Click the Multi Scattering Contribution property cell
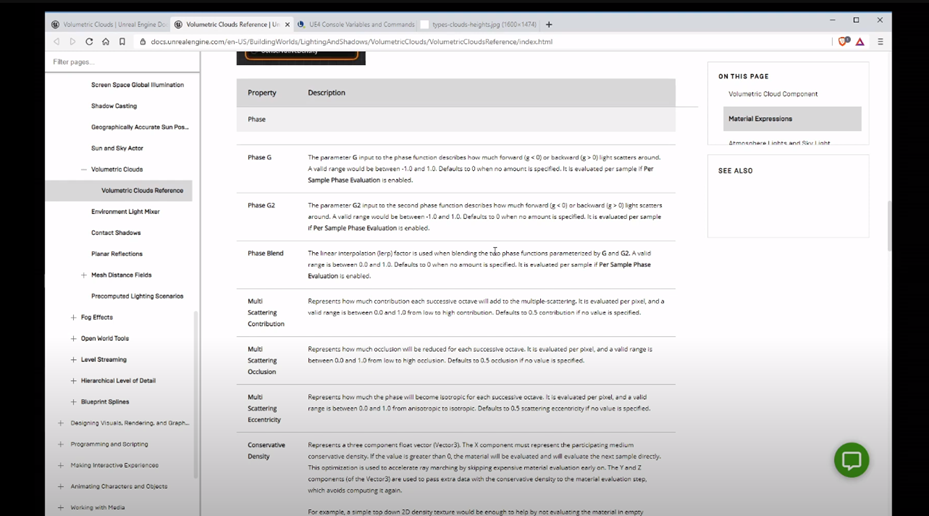 265,312
